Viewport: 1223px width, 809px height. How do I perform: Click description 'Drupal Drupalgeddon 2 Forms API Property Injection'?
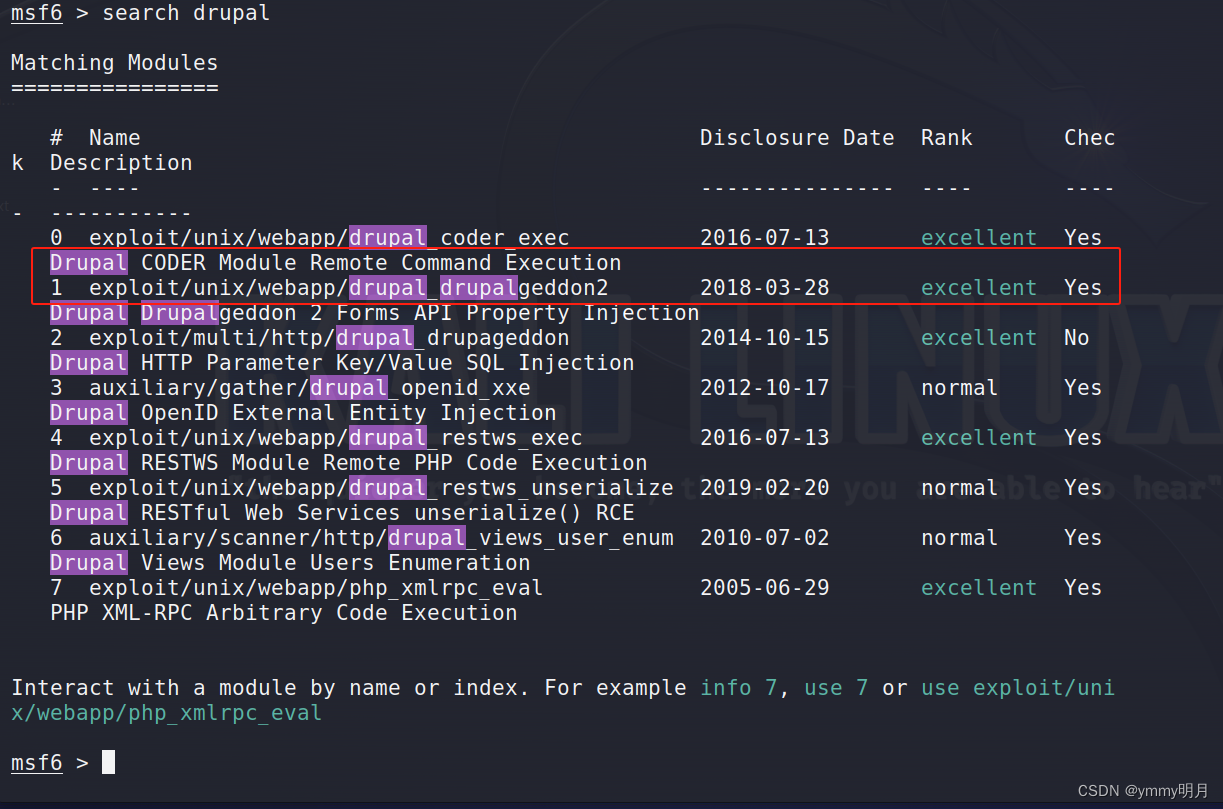[x=375, y=313]
